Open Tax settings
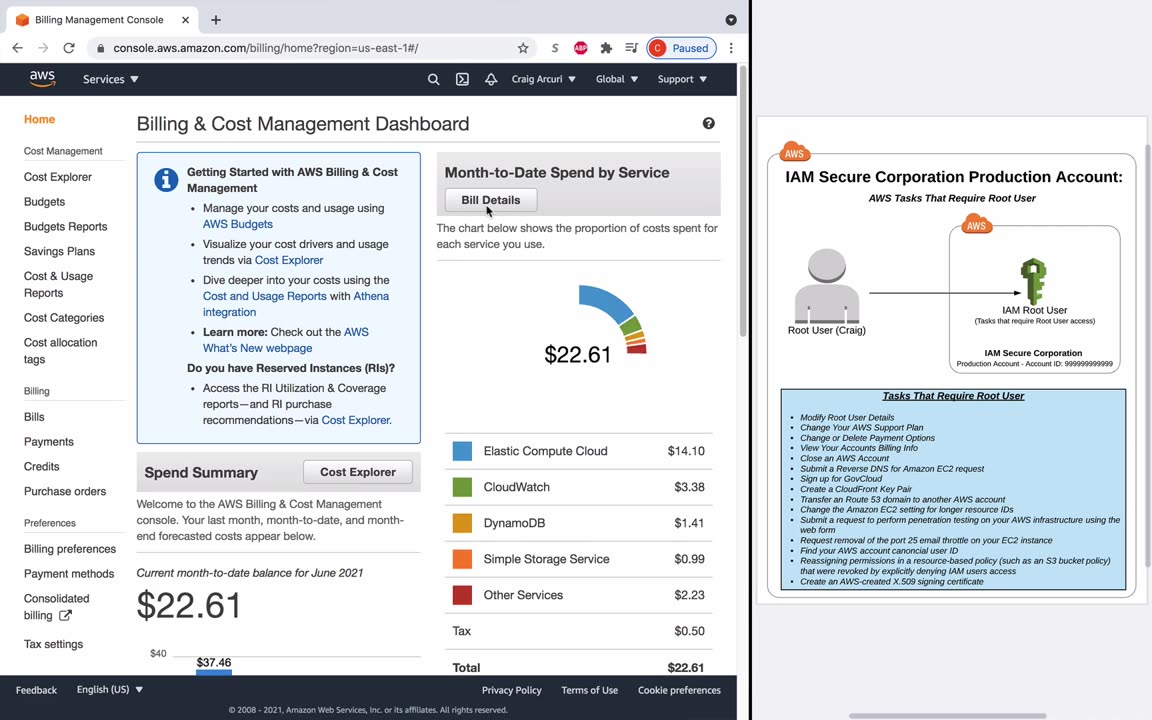 pyautogui.click(x=53, y=644)
